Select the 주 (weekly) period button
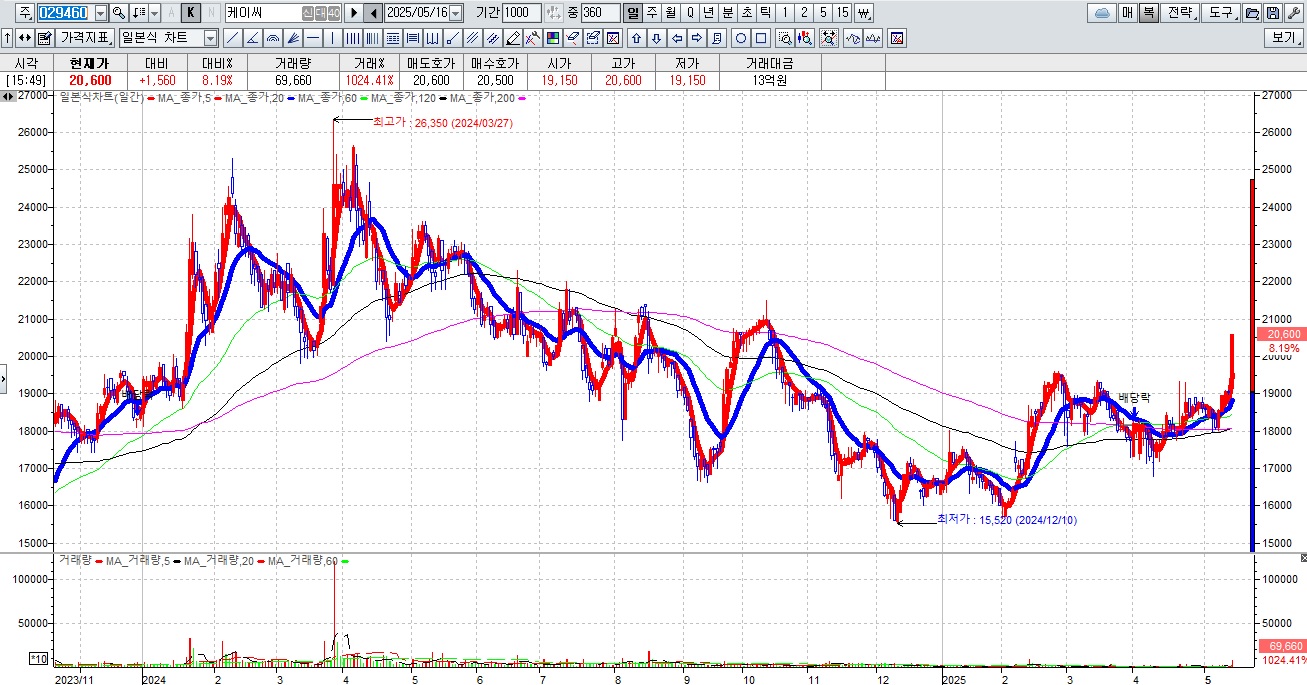 [652, 13]
